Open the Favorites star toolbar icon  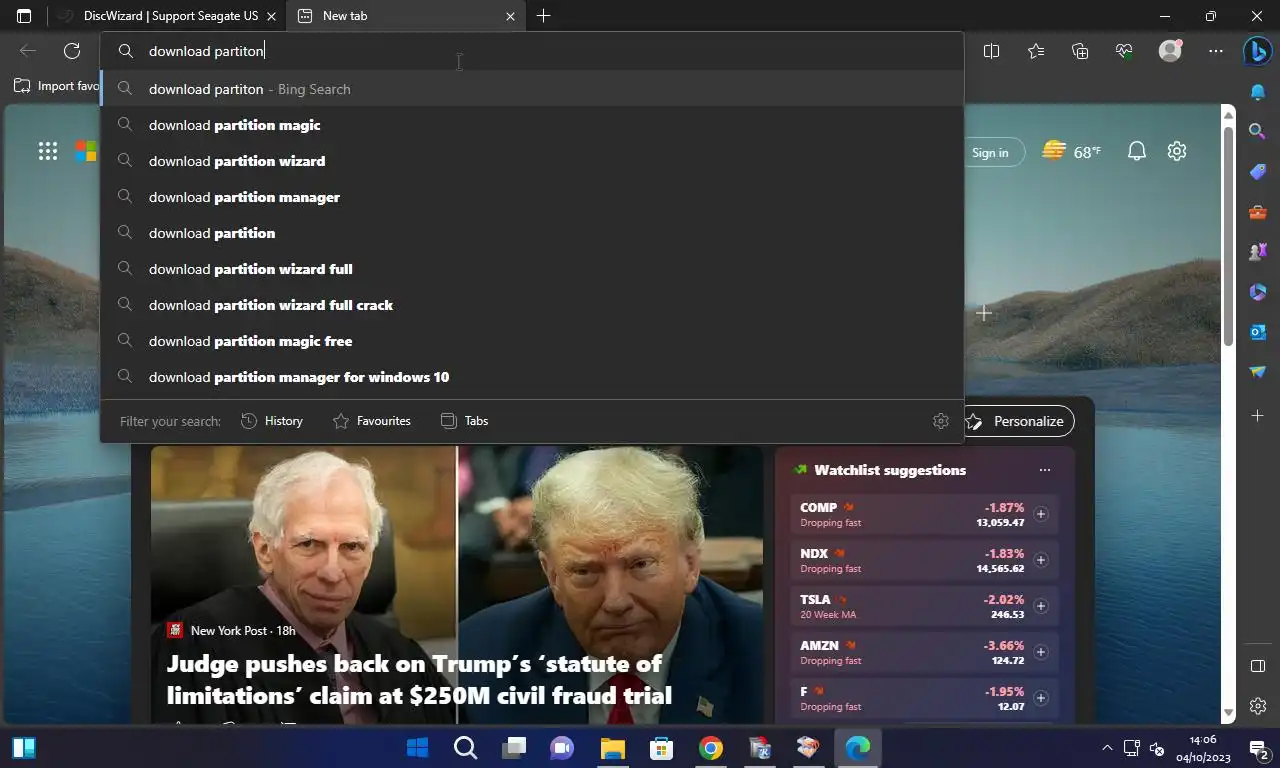1035,51
